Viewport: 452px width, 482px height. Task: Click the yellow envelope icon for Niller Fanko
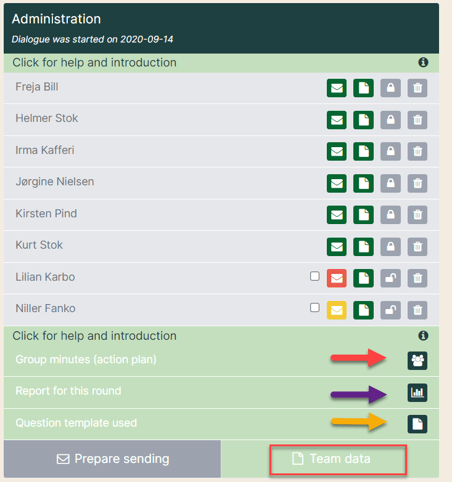point(337,310)
